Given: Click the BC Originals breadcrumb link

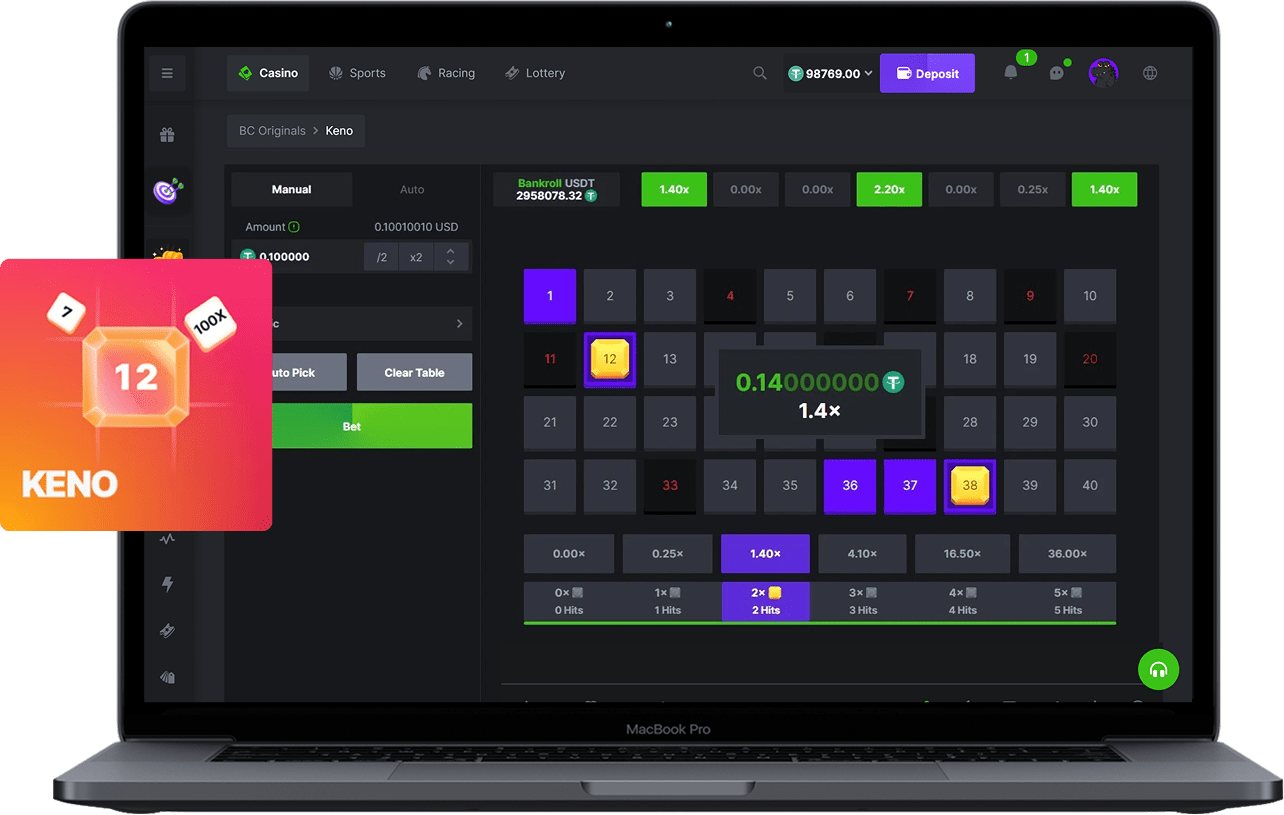Looking at the screenshot, I should pos(272,131).
